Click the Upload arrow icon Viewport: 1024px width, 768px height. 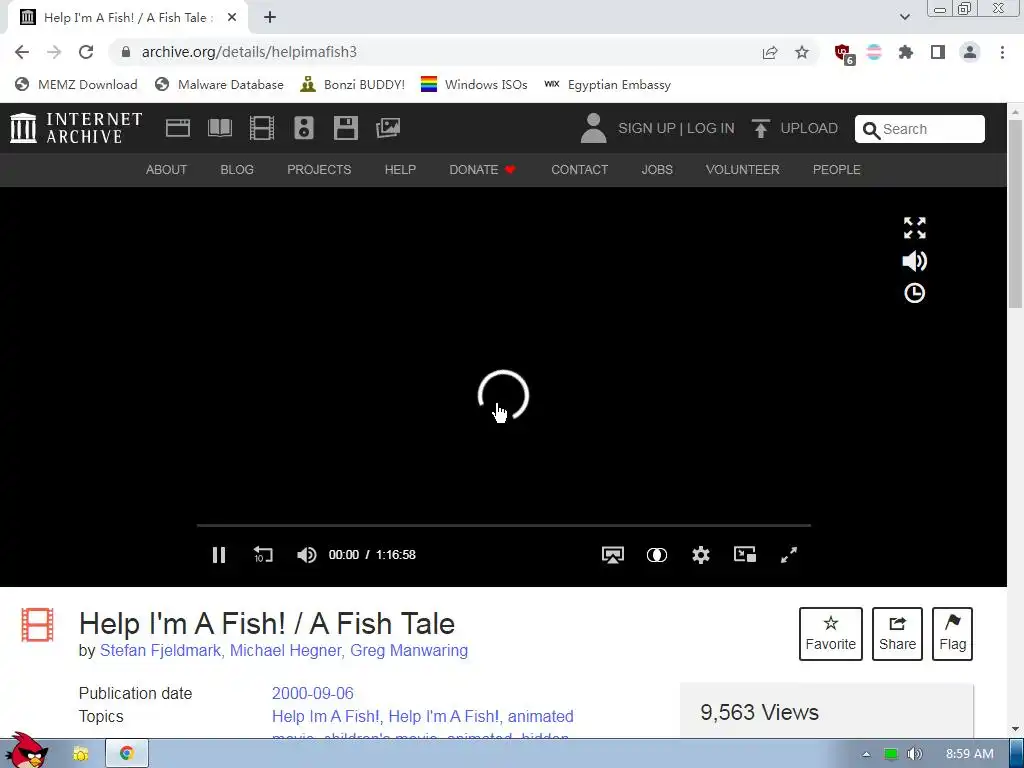pyautogui.click(x=760, y=128)
